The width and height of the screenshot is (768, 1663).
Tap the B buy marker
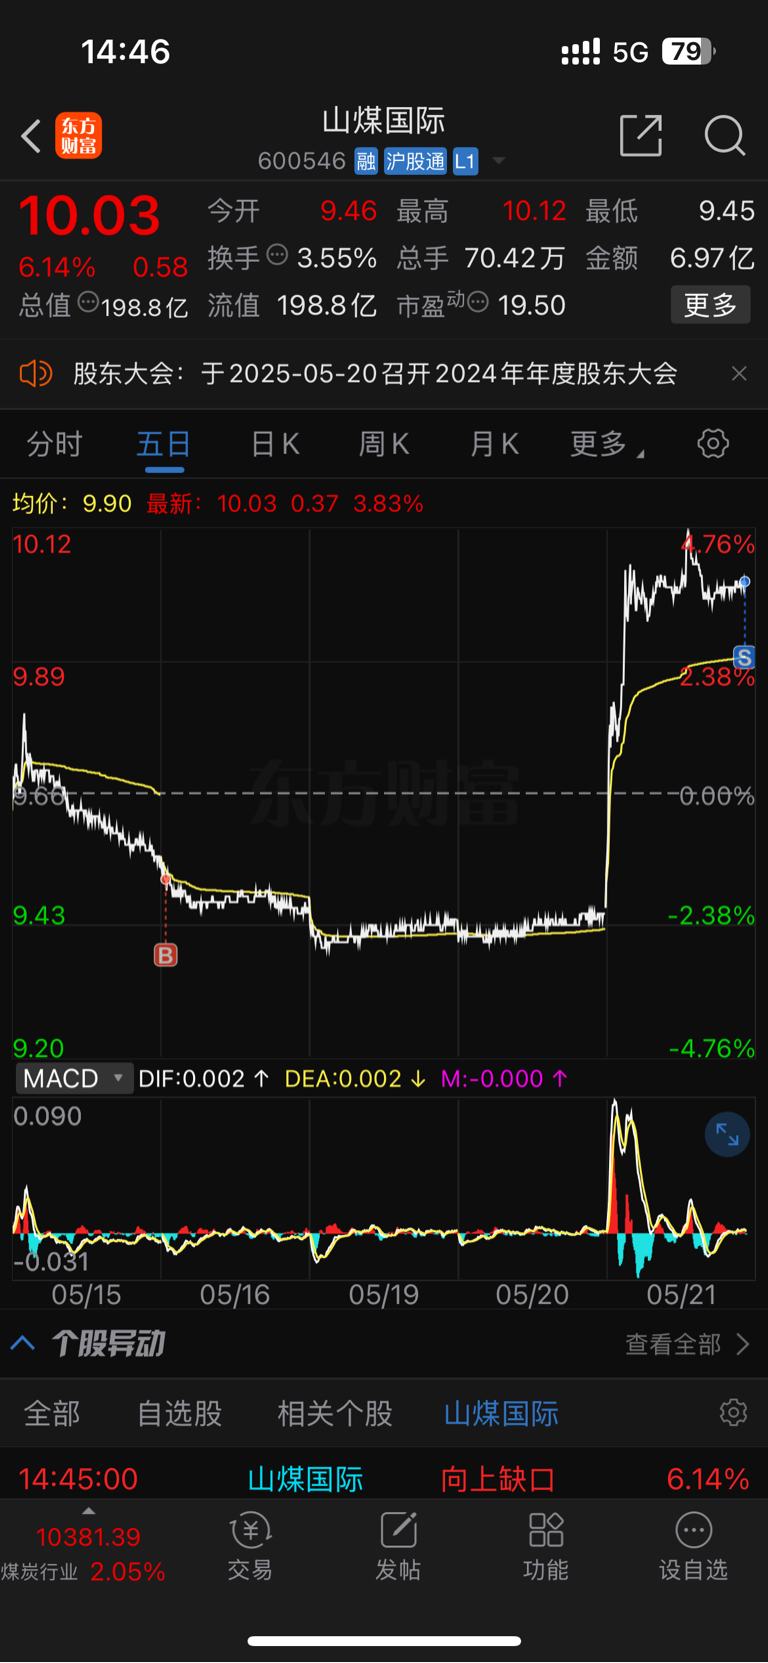click(x=166, y=955)
